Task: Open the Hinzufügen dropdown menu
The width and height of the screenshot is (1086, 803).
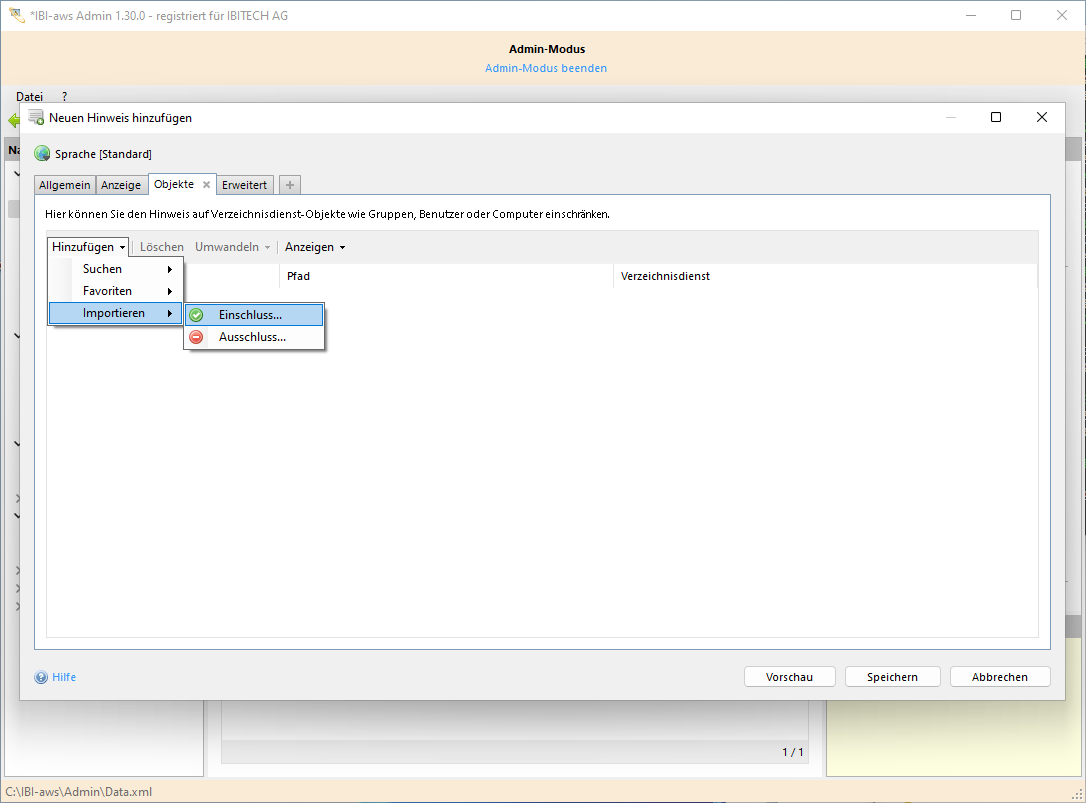Action: click(88, 247)
